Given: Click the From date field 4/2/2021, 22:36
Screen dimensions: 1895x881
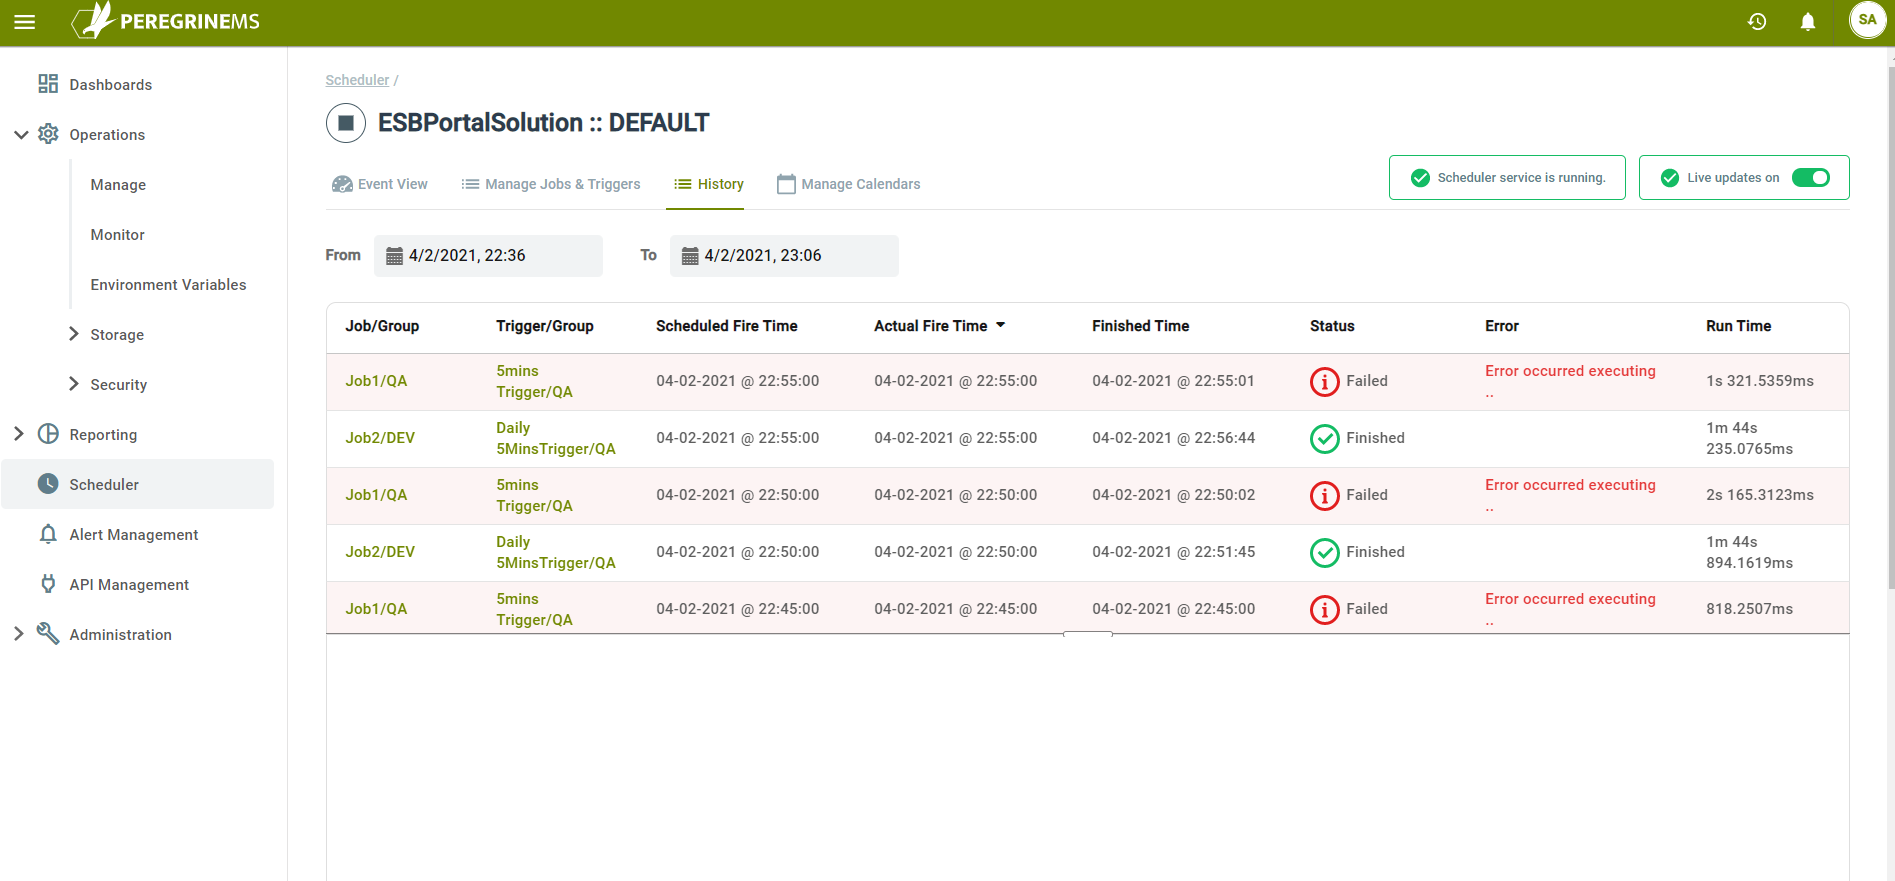Looking at the screenshot, I should [488, 256].
